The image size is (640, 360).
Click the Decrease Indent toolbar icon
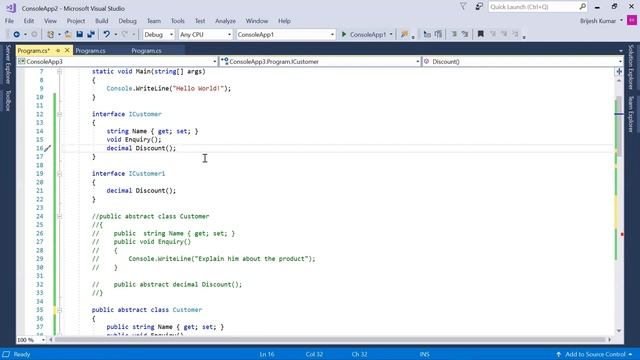click(427, 35)
